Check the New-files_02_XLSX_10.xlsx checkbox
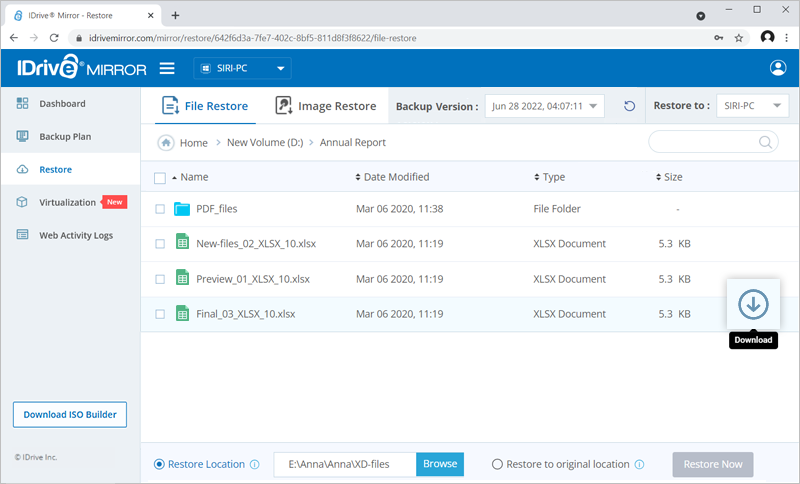Viewport: 800px width, 484px height. pos(160,244)
